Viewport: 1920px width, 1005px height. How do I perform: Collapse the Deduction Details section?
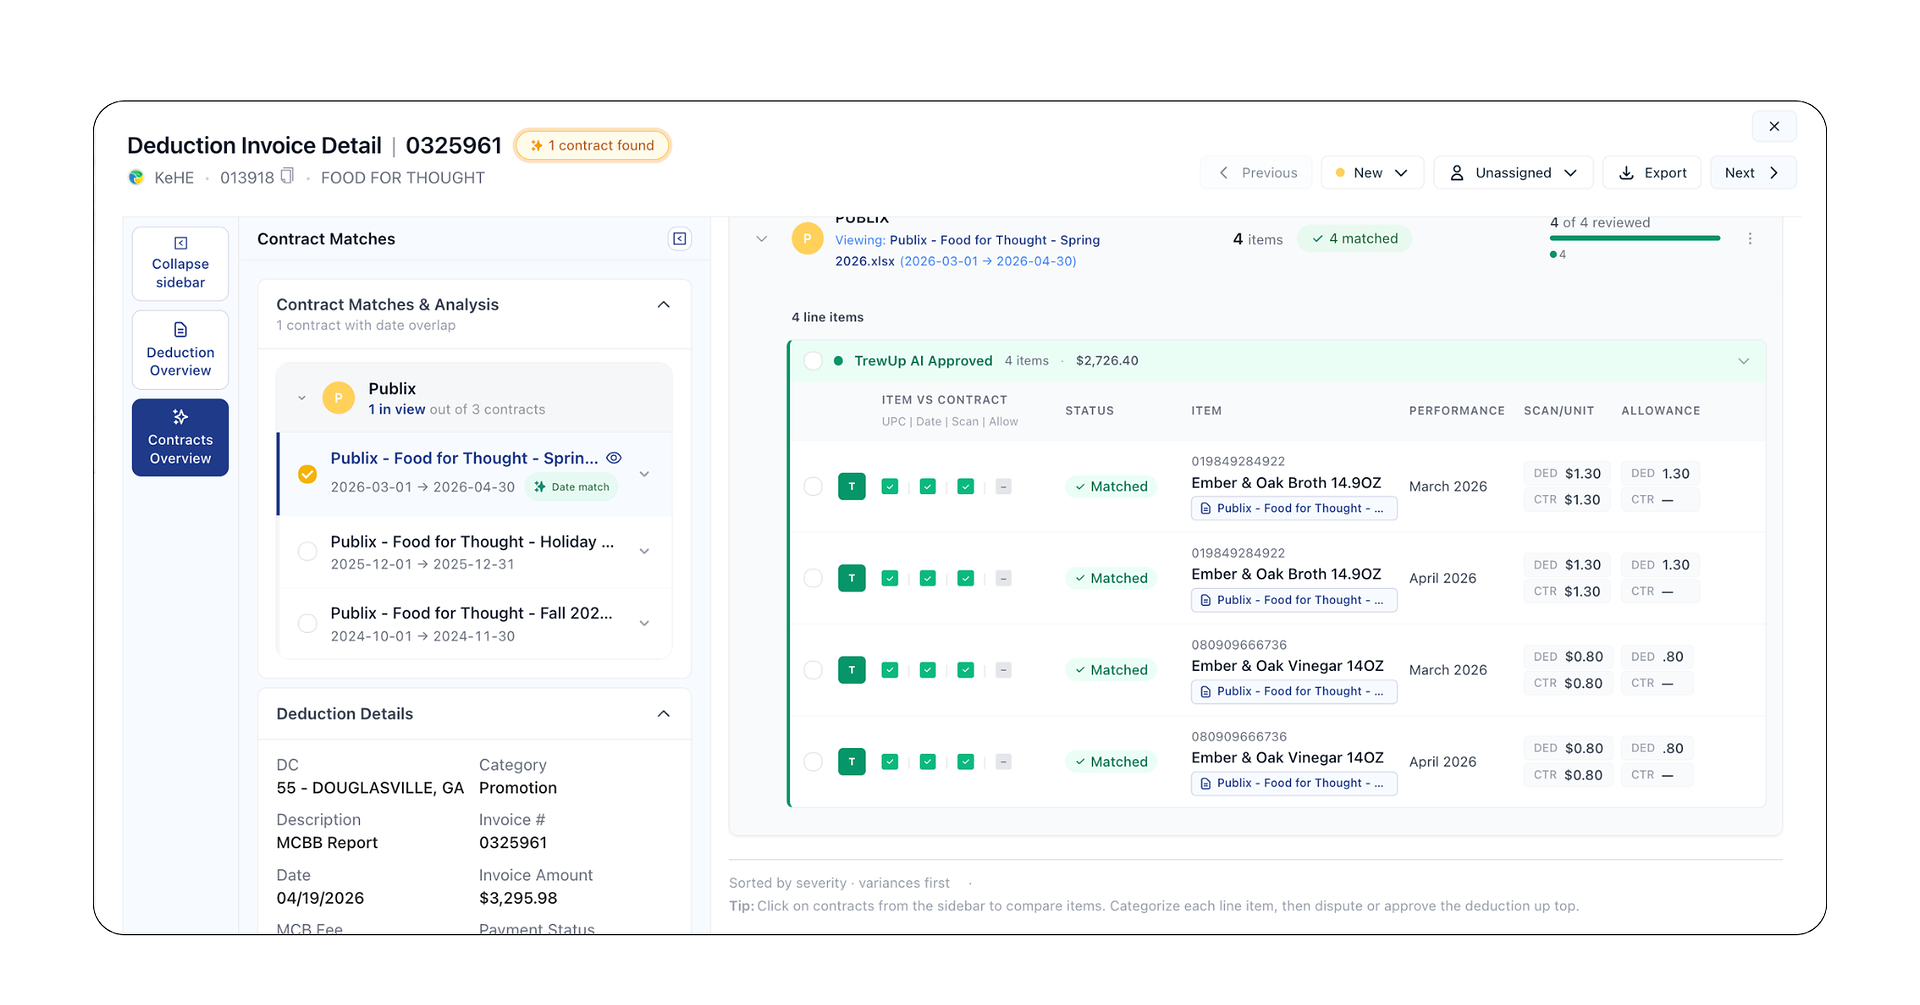[x=664, y=714]
